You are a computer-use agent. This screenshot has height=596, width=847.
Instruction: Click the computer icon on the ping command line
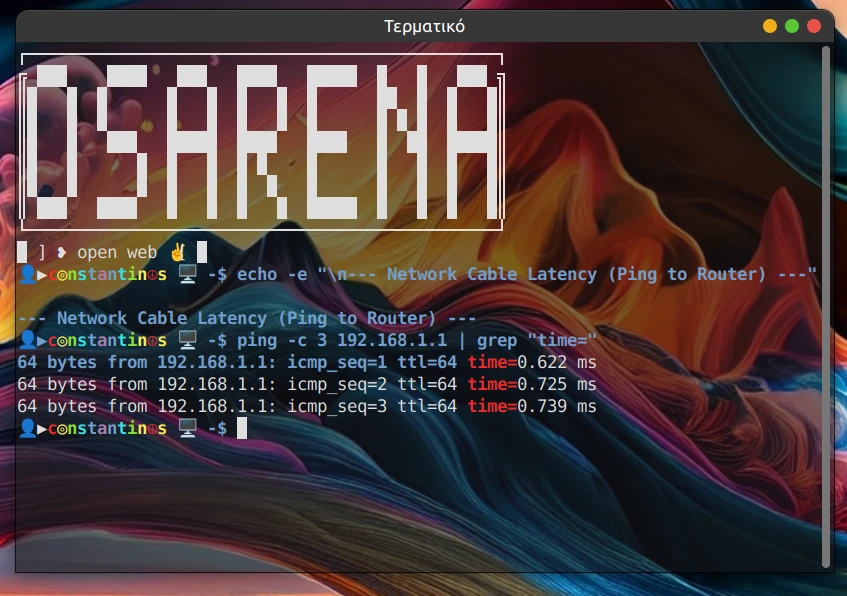pos(188,340)
